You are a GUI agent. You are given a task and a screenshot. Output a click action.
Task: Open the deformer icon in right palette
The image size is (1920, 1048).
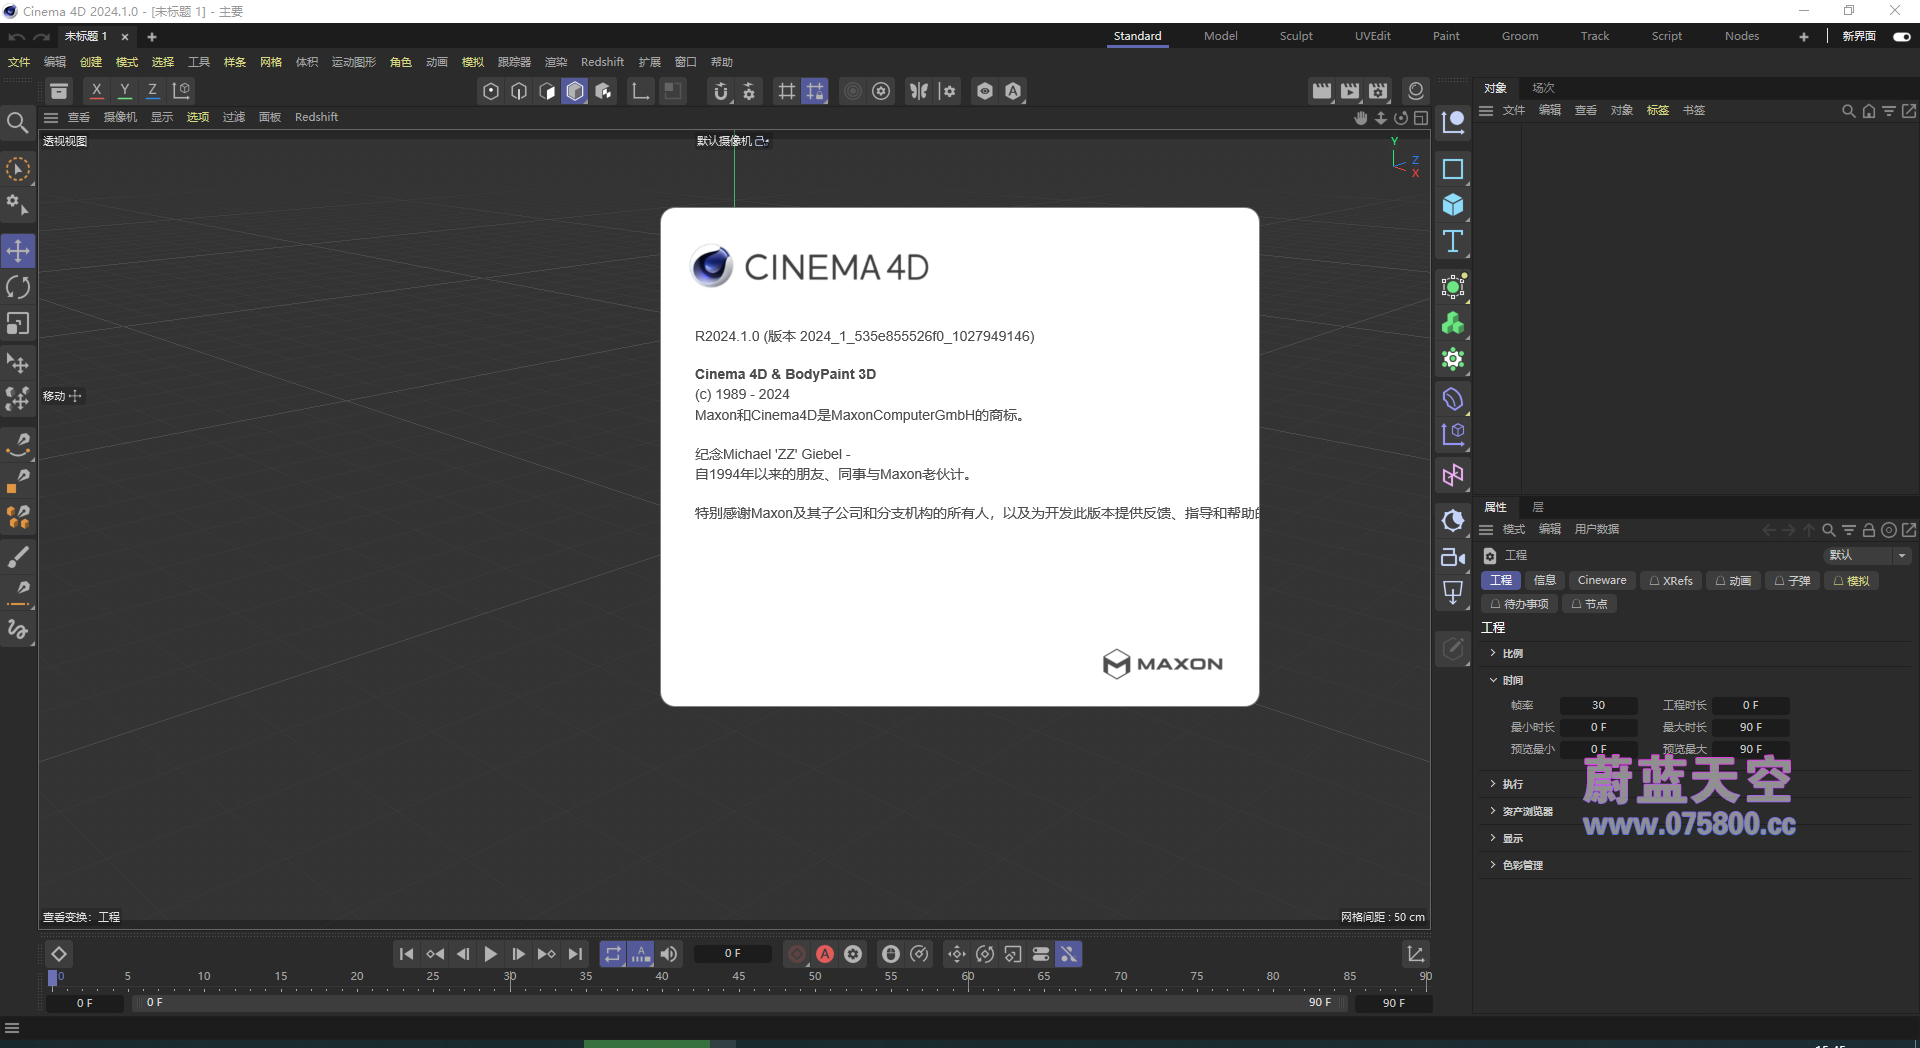(x=1453, y=399)
